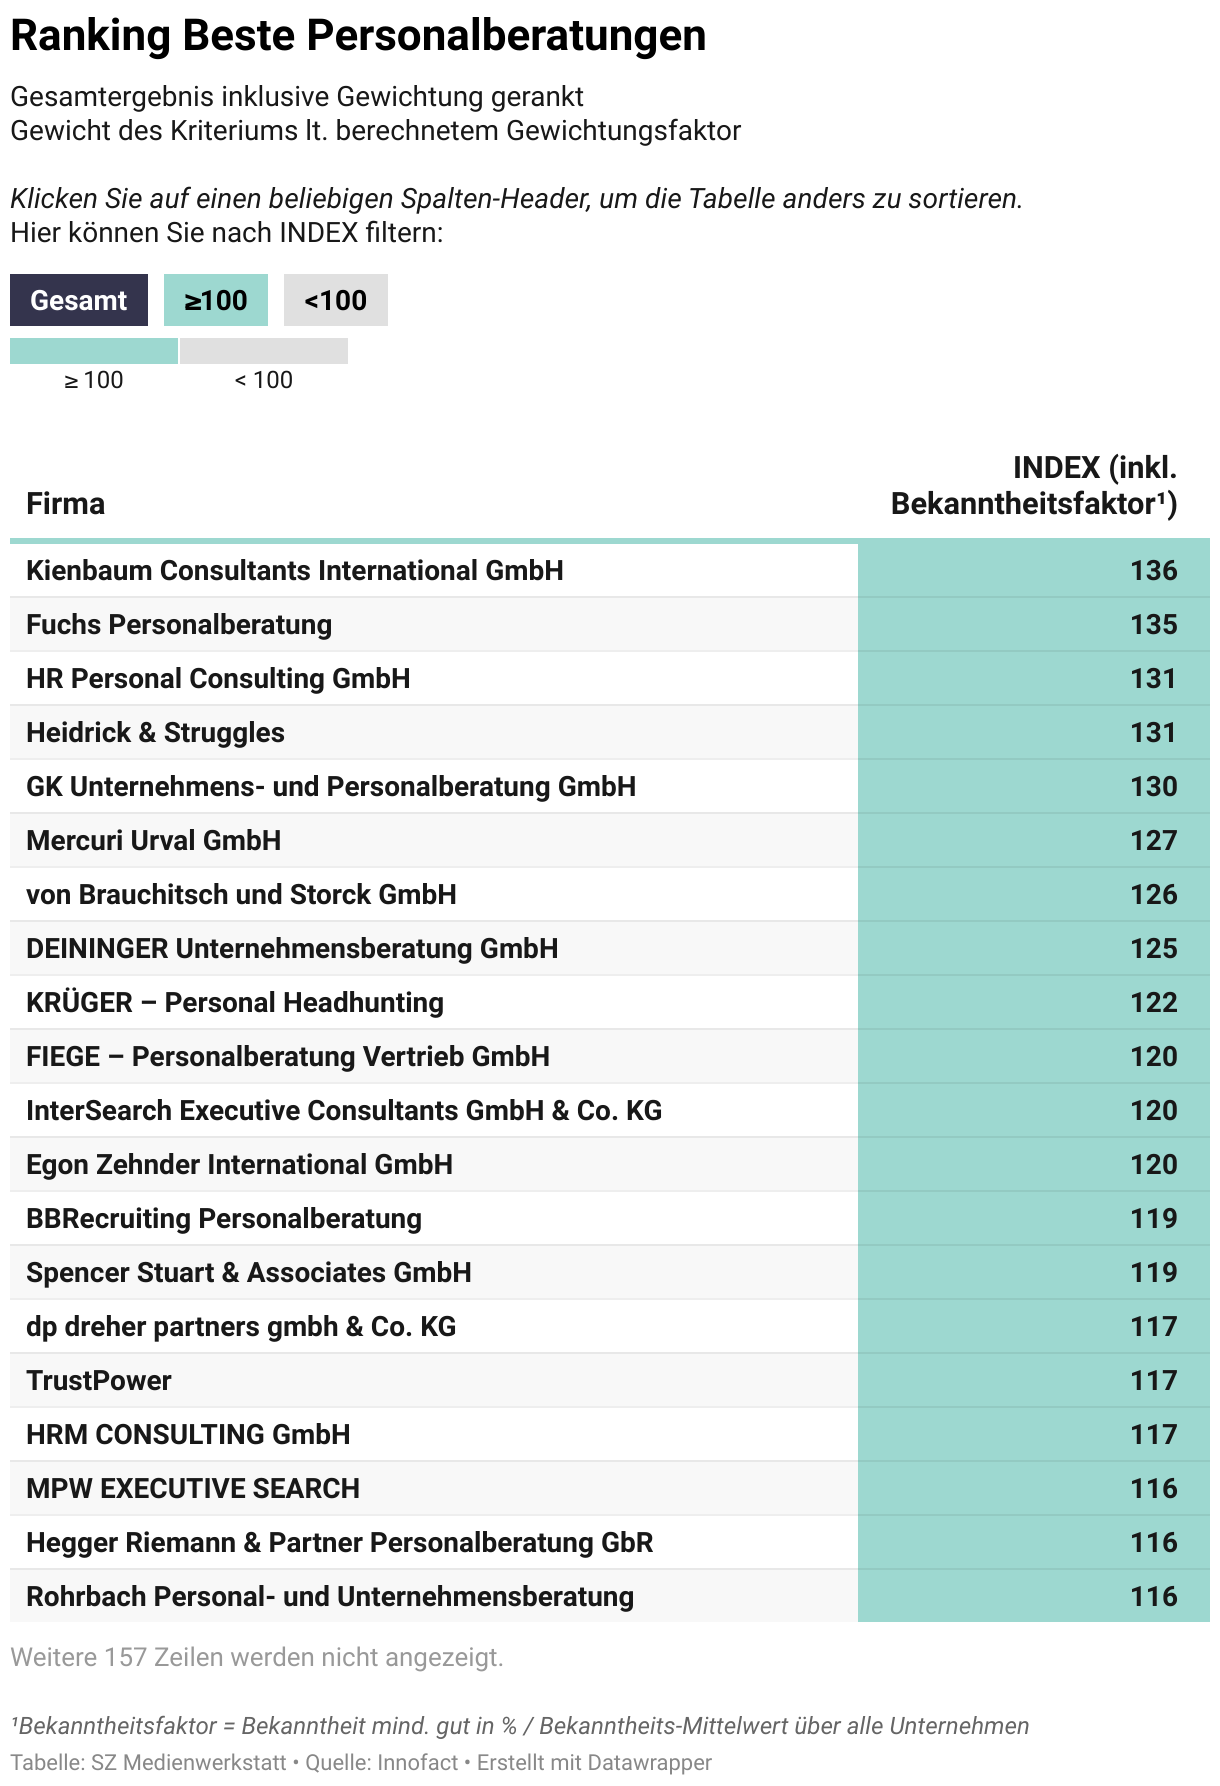Click the Spencer Stuart & Associates GmbH row
This screenshot has width=1220, height=1786.
248,1272
